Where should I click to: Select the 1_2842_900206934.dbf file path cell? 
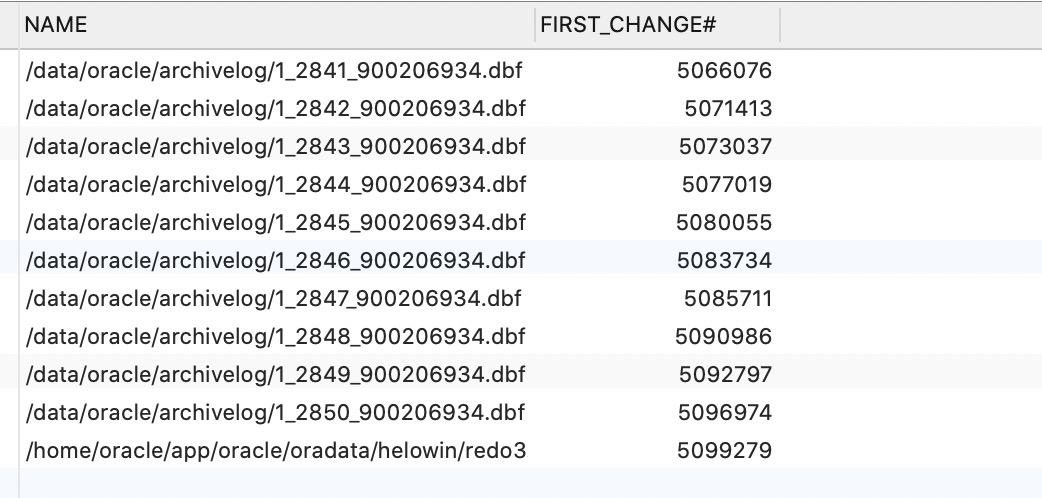point(275,109)
